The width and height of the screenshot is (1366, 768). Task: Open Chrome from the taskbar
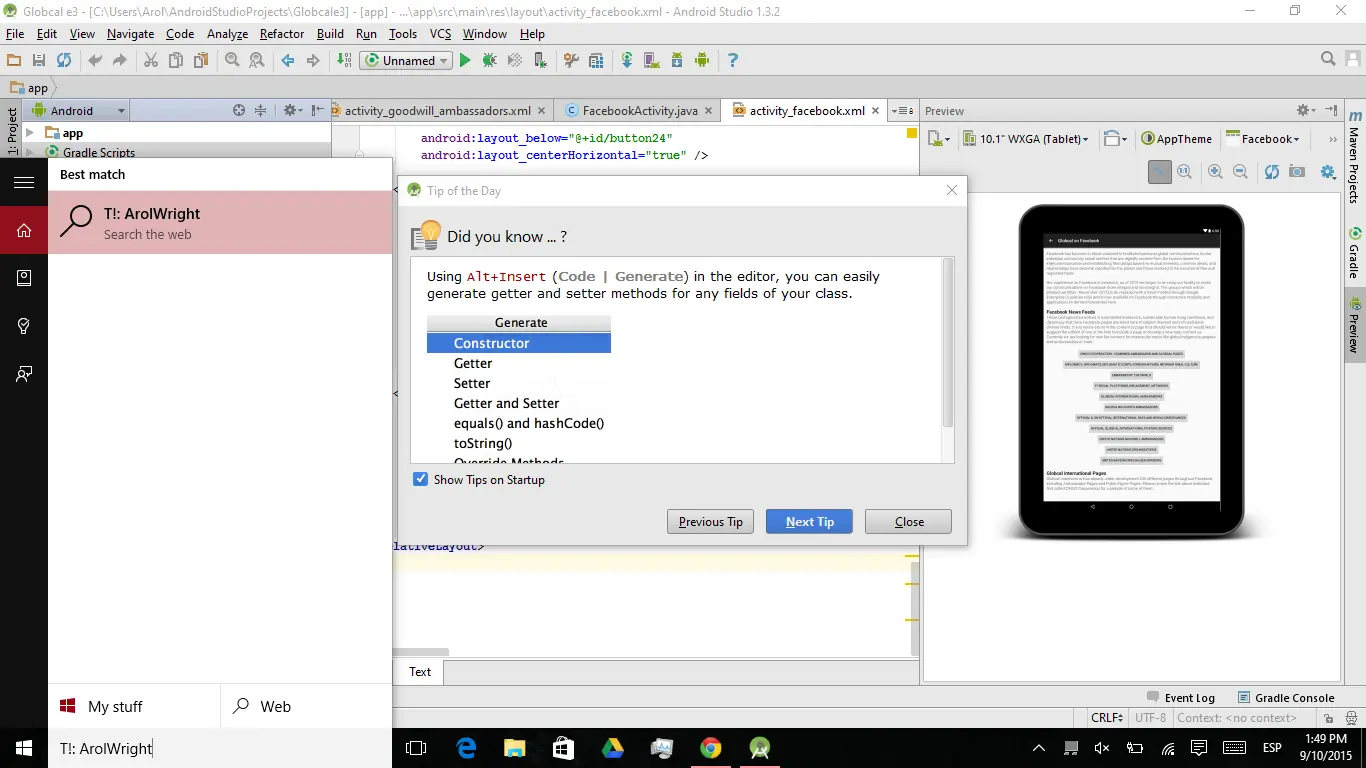click(711, 748)
